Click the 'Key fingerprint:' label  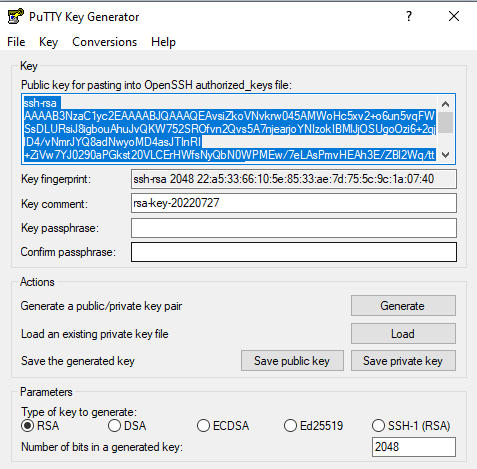56,179
